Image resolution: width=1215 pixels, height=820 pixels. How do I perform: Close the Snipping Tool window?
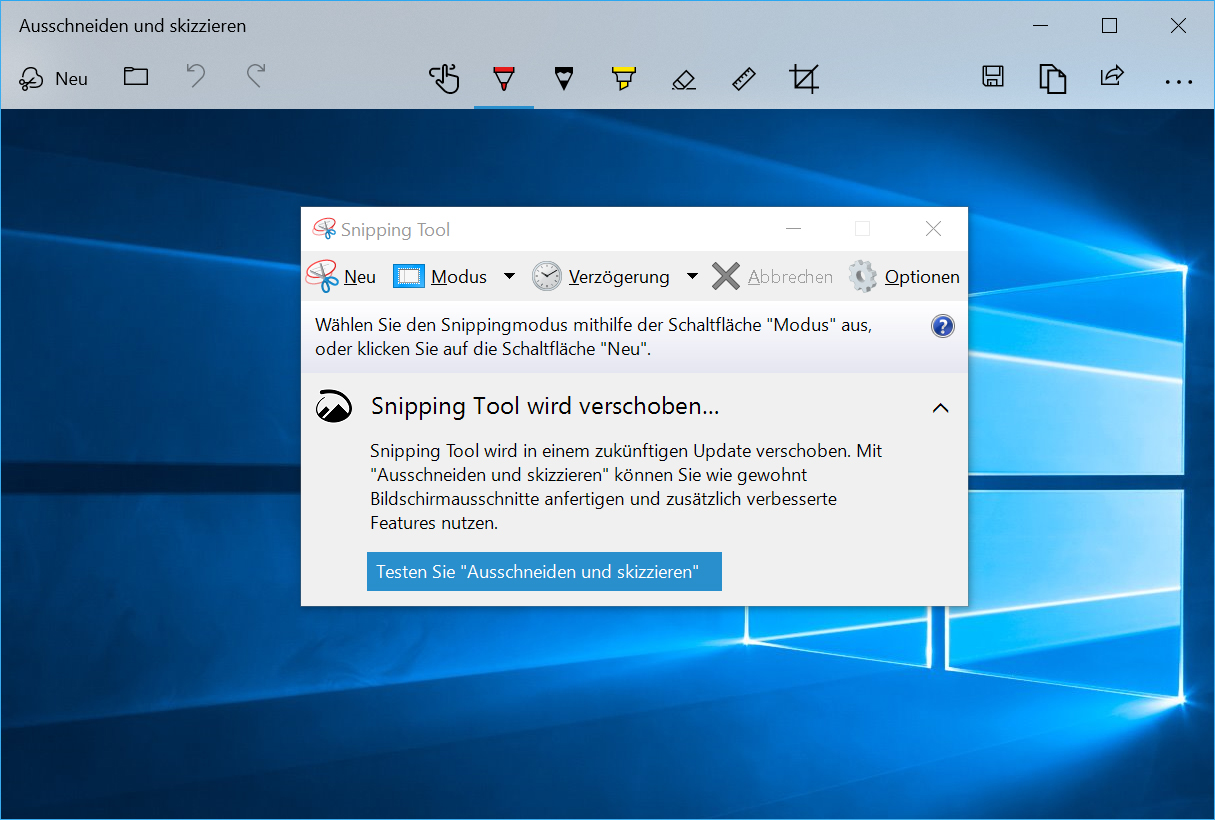coord(933,229)
